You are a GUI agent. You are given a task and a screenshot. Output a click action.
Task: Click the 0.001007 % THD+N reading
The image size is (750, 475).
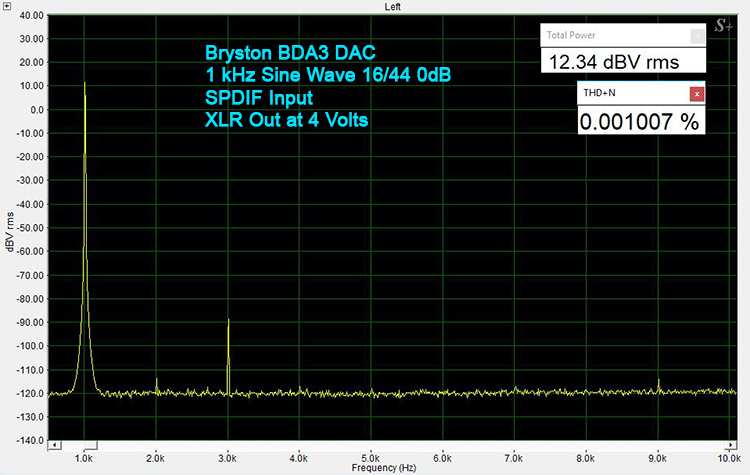639,121
